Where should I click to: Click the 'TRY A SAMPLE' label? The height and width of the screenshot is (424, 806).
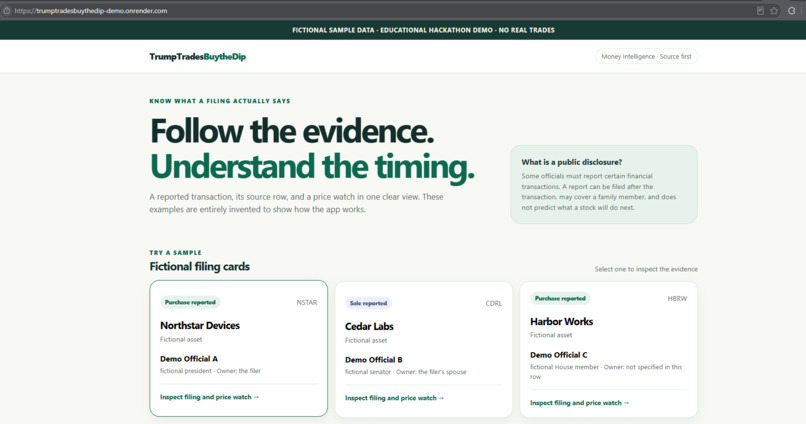pyautogui.click(x=175, y=252)
